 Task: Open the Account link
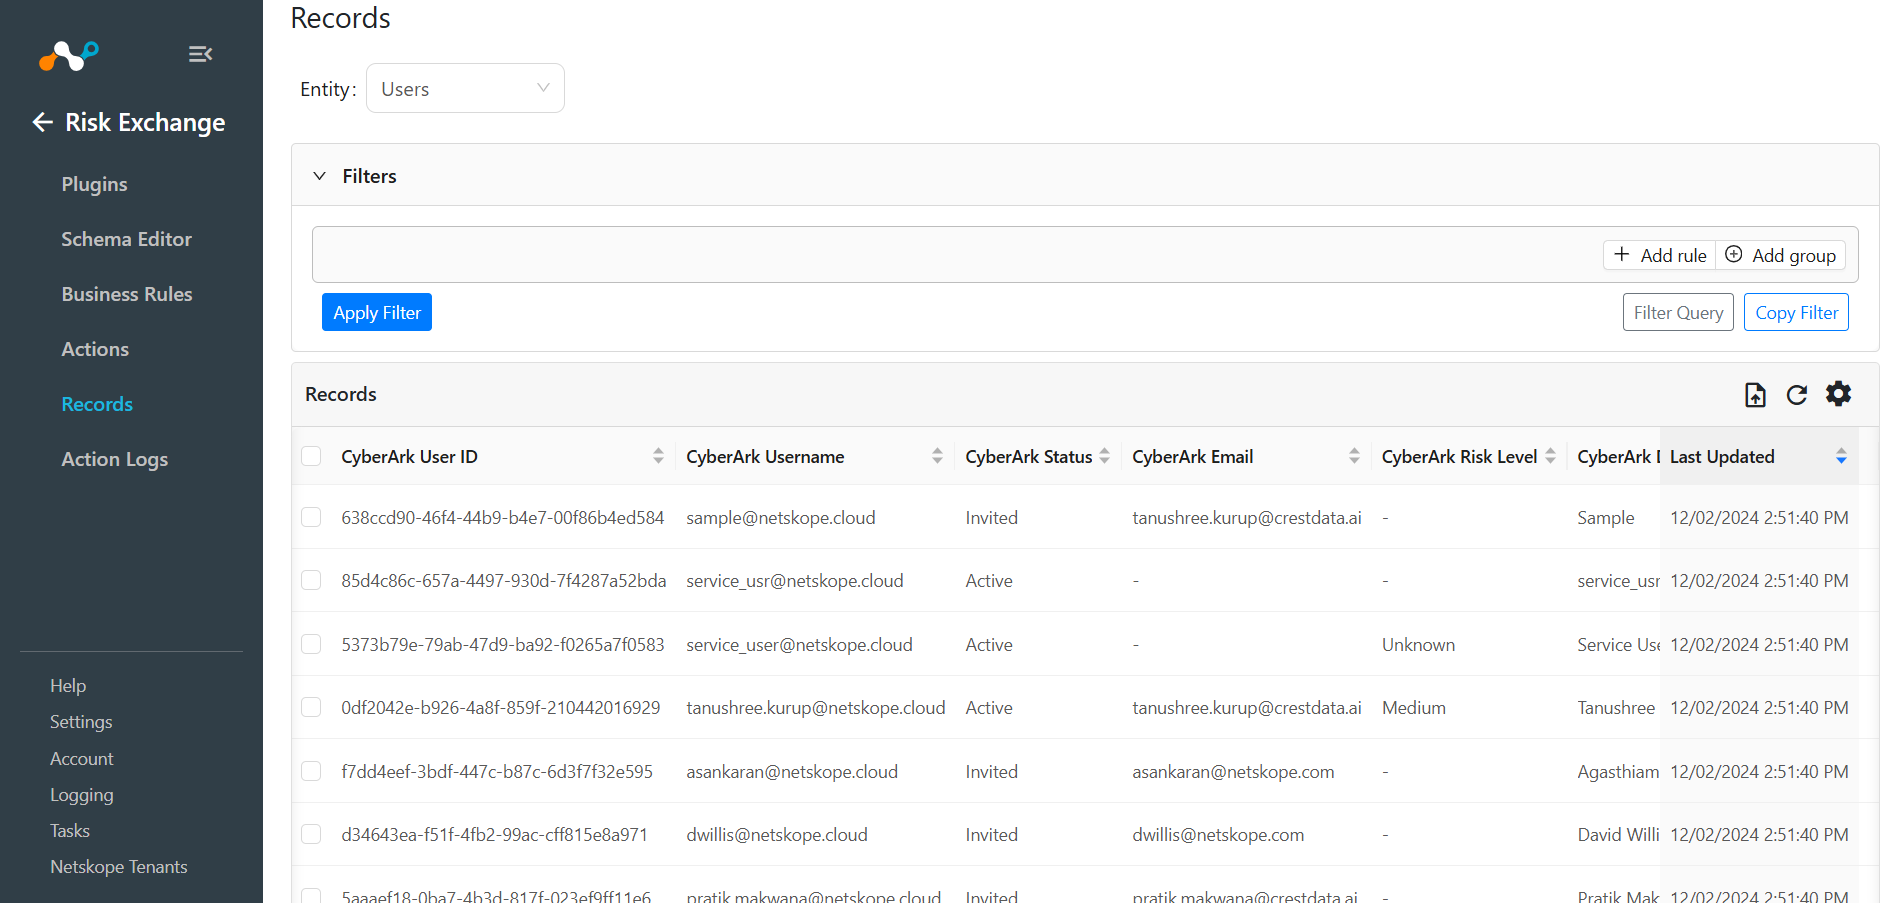coord(82,759)
